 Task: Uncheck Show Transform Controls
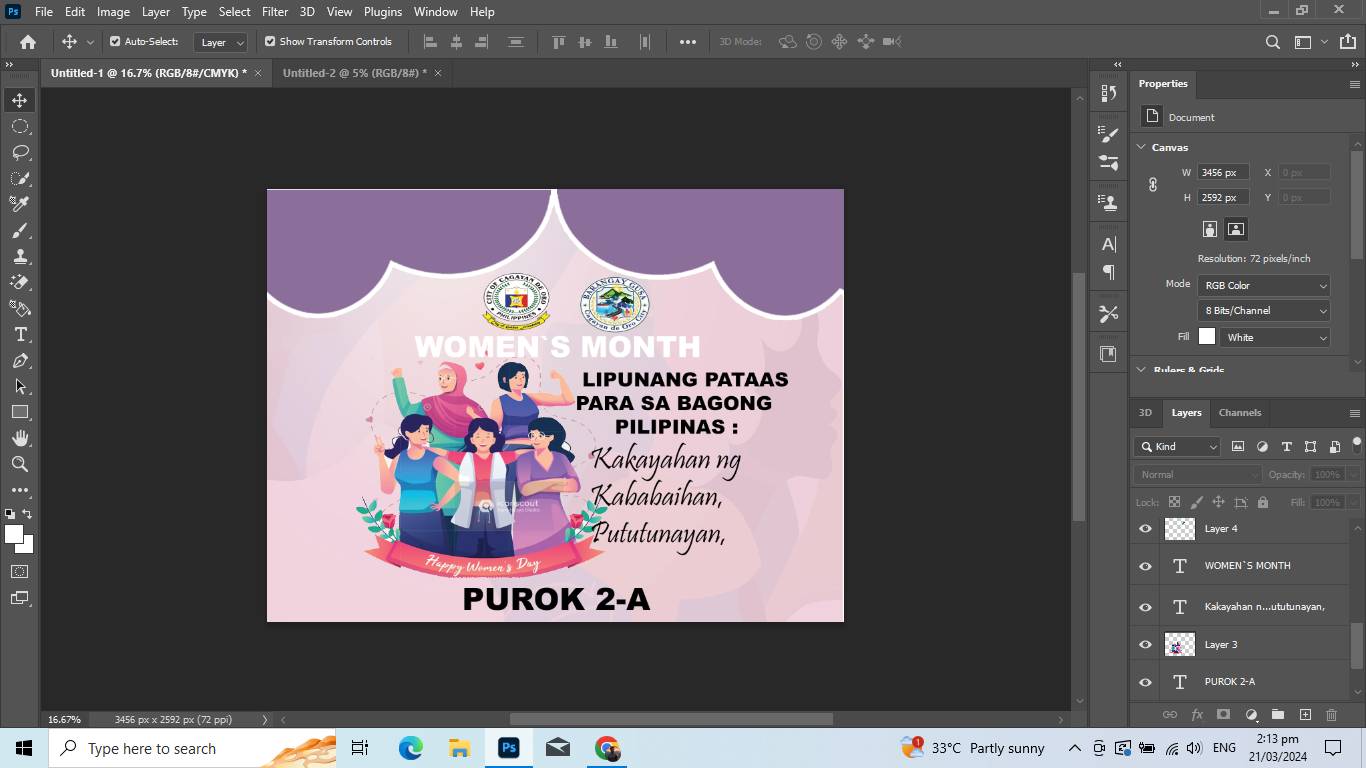[270, 42]
